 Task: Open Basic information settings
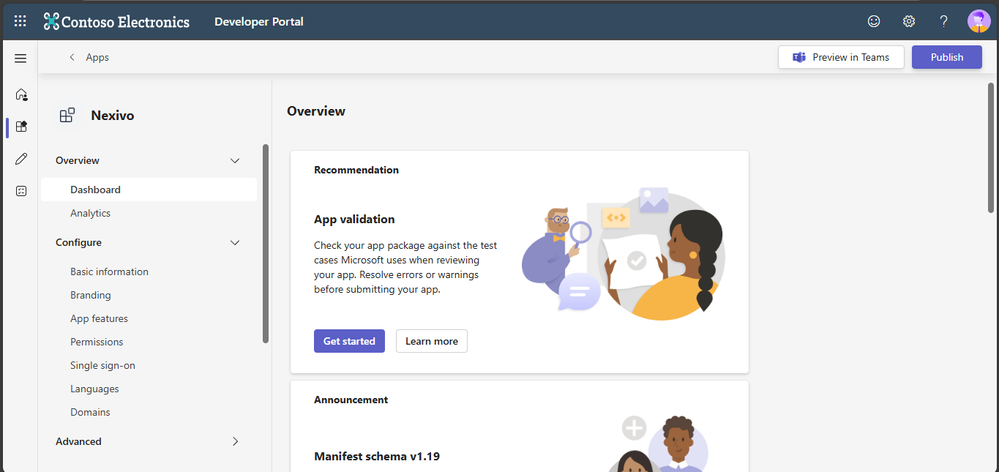tap(109, 272)
